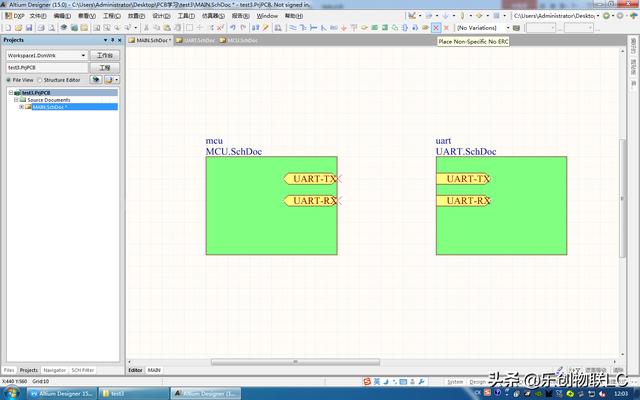Collapse the test3.PrjPCB project node
The image size is (640, 400).
11,92
